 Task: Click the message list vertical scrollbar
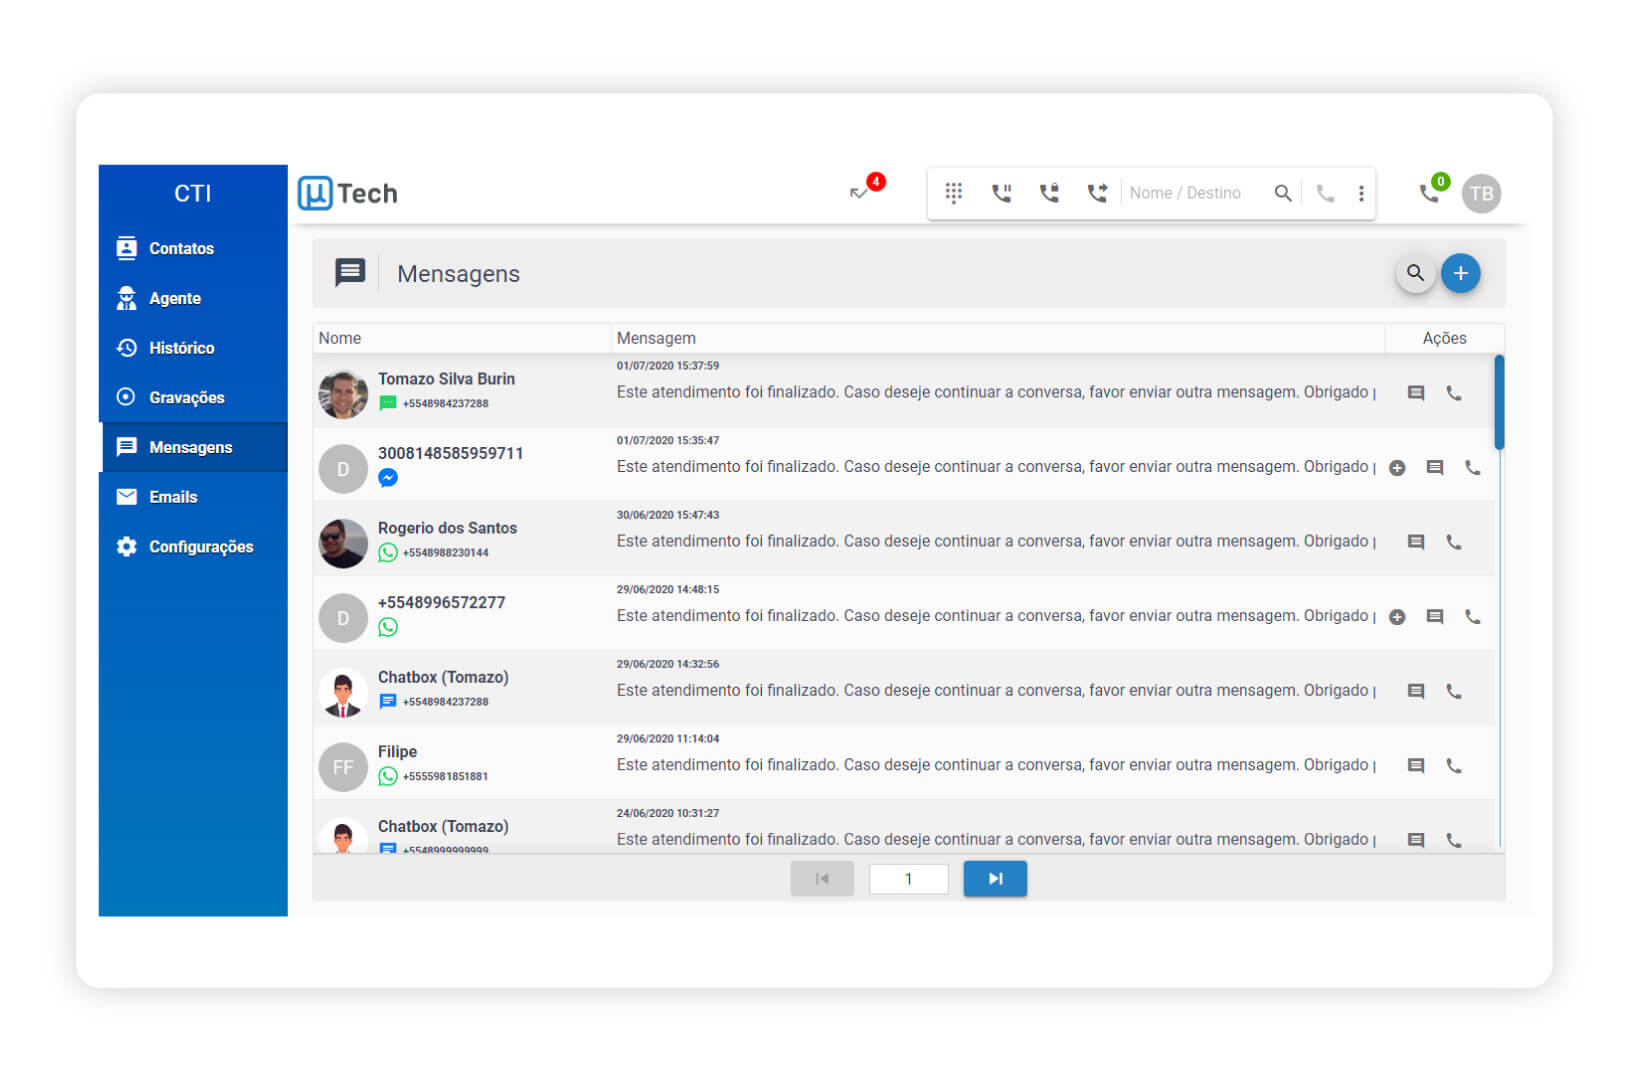click(1499, 402)
